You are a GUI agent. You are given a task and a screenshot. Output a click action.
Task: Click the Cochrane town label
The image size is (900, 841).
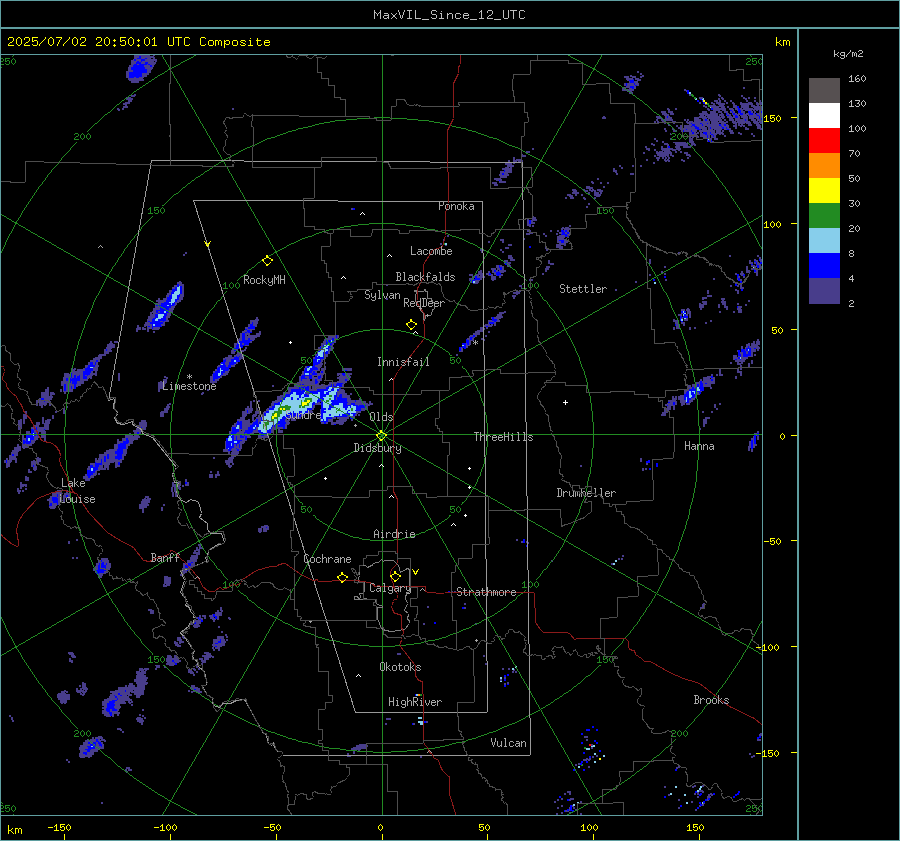point(327,559)
